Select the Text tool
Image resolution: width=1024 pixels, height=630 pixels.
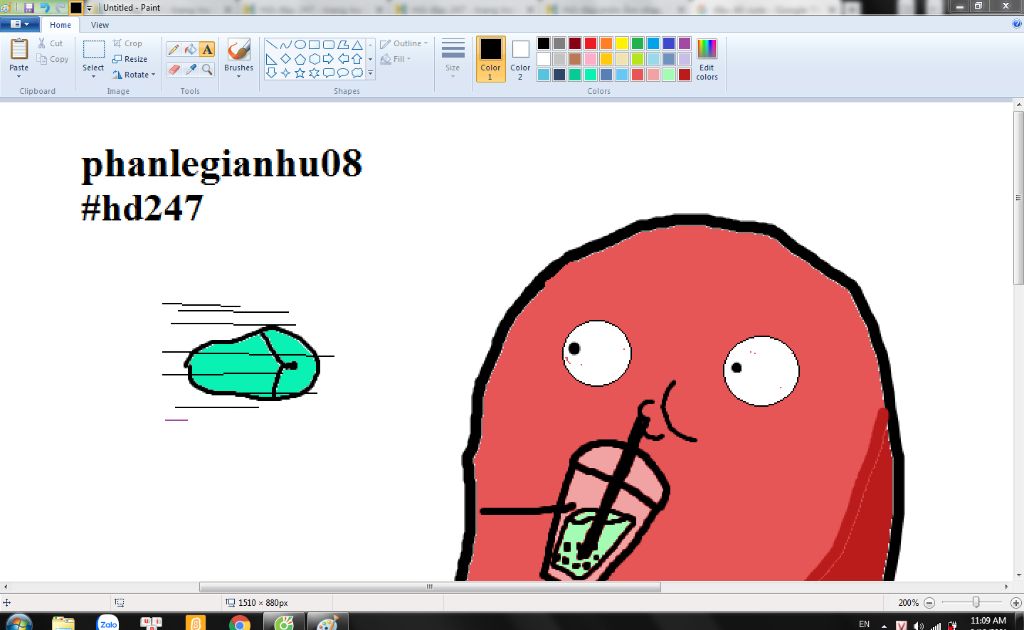pyautogui.click(x=207, y=50)
